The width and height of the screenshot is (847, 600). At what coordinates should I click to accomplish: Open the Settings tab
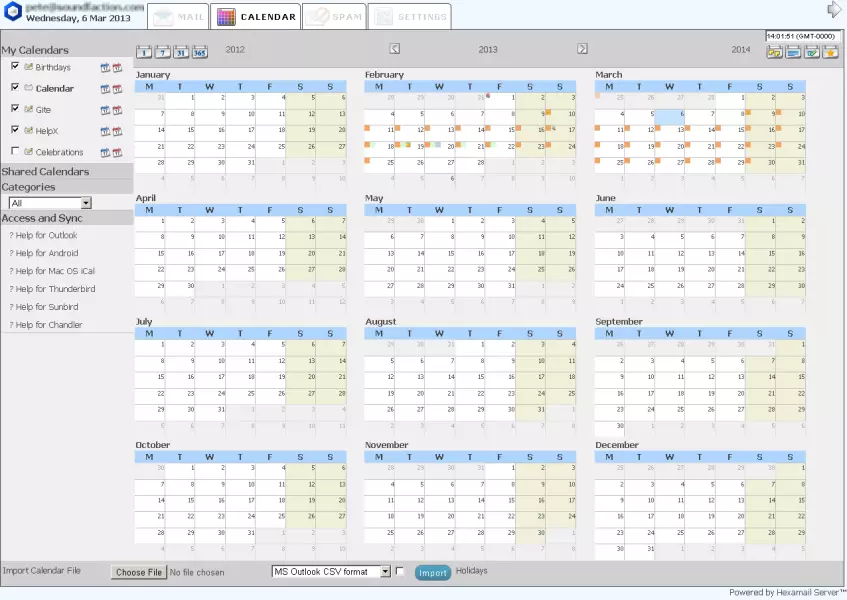point(409,17)
